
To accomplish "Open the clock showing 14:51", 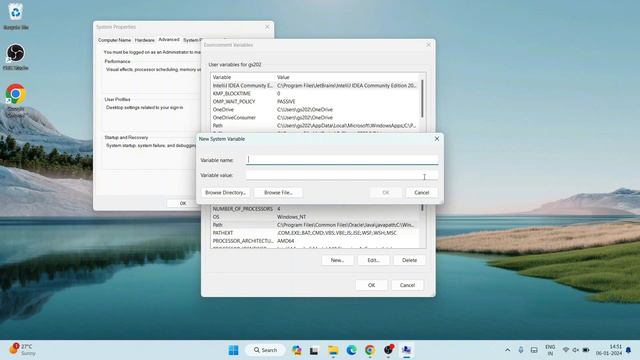I will (x=609, y=350).
